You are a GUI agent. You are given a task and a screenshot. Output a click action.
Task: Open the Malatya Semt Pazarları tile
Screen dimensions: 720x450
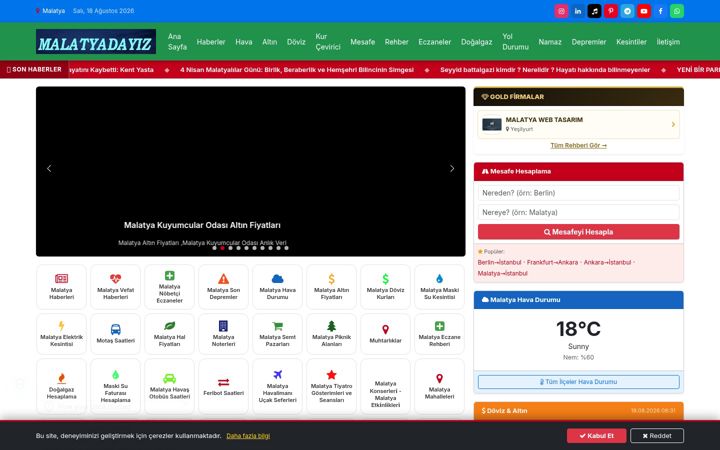point(277,334)
